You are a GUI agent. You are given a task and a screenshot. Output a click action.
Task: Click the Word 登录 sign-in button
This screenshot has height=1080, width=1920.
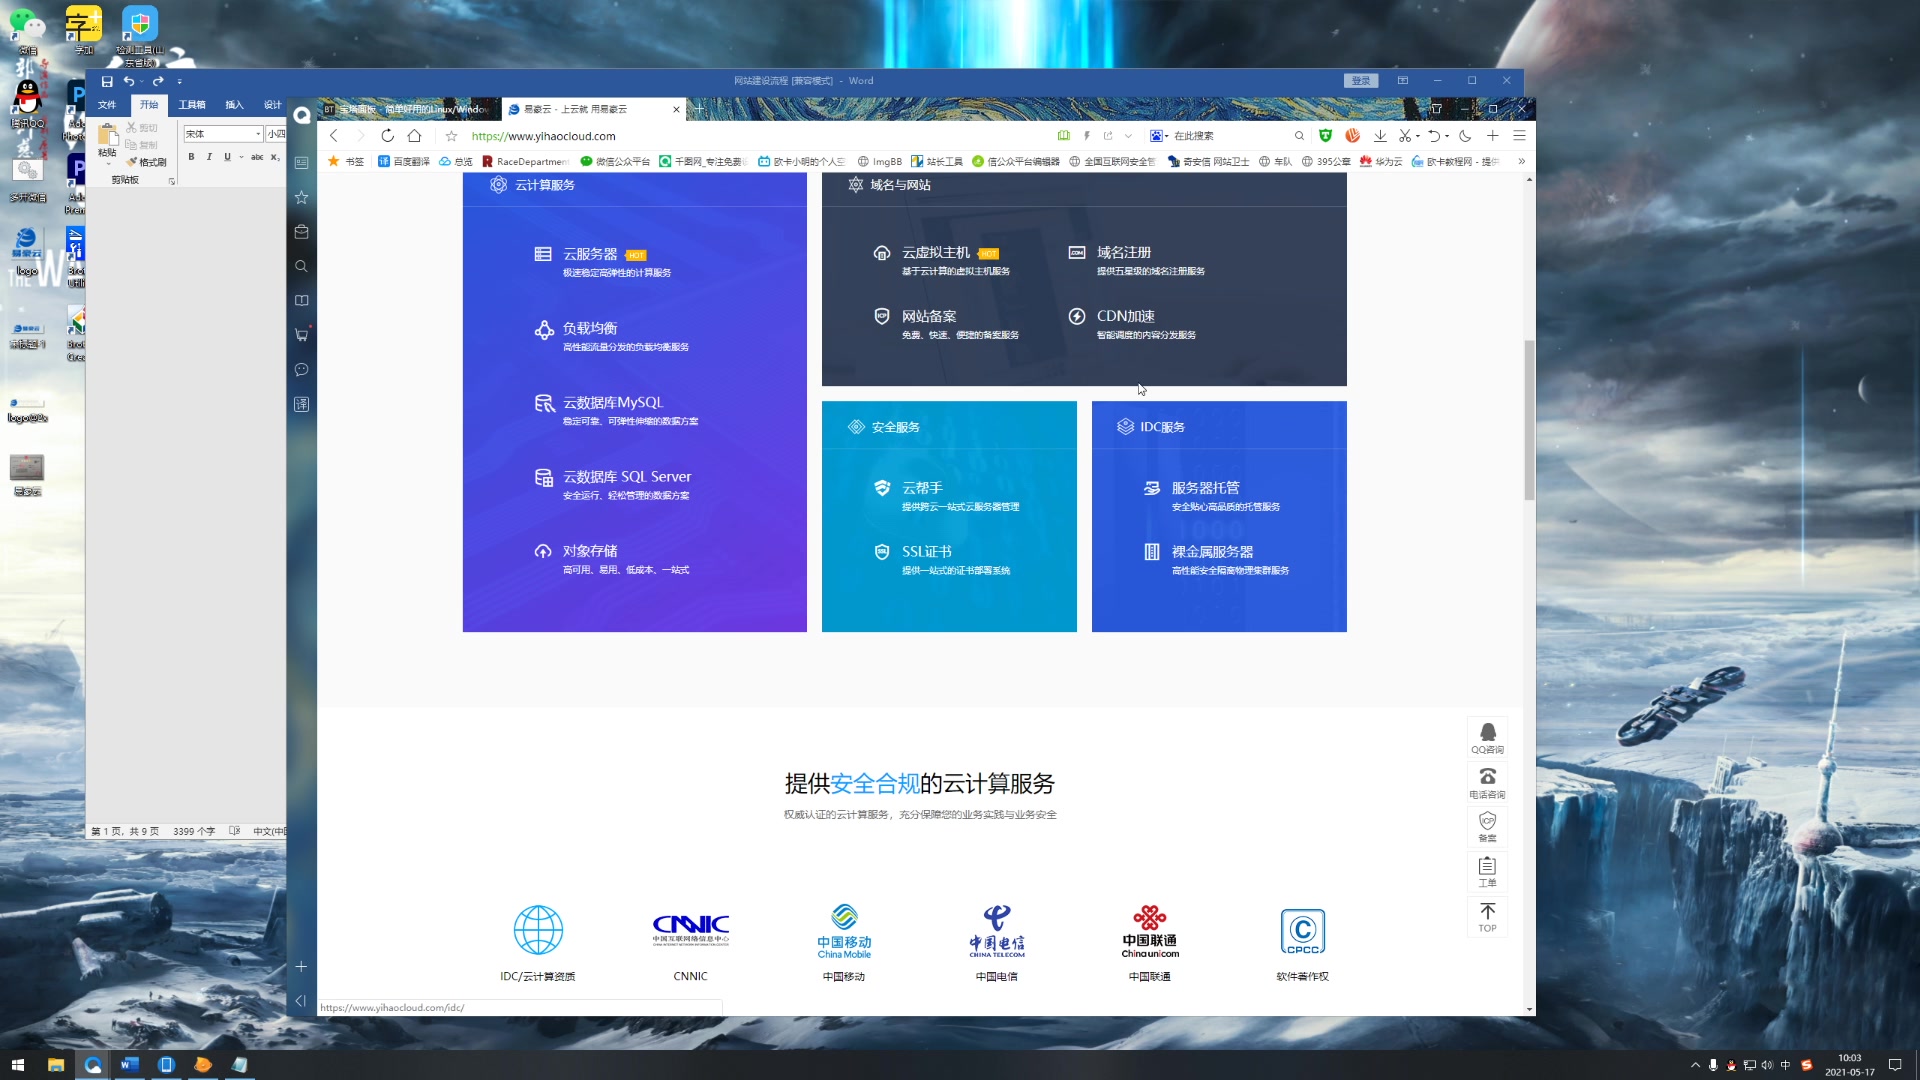coord(1361,81)
